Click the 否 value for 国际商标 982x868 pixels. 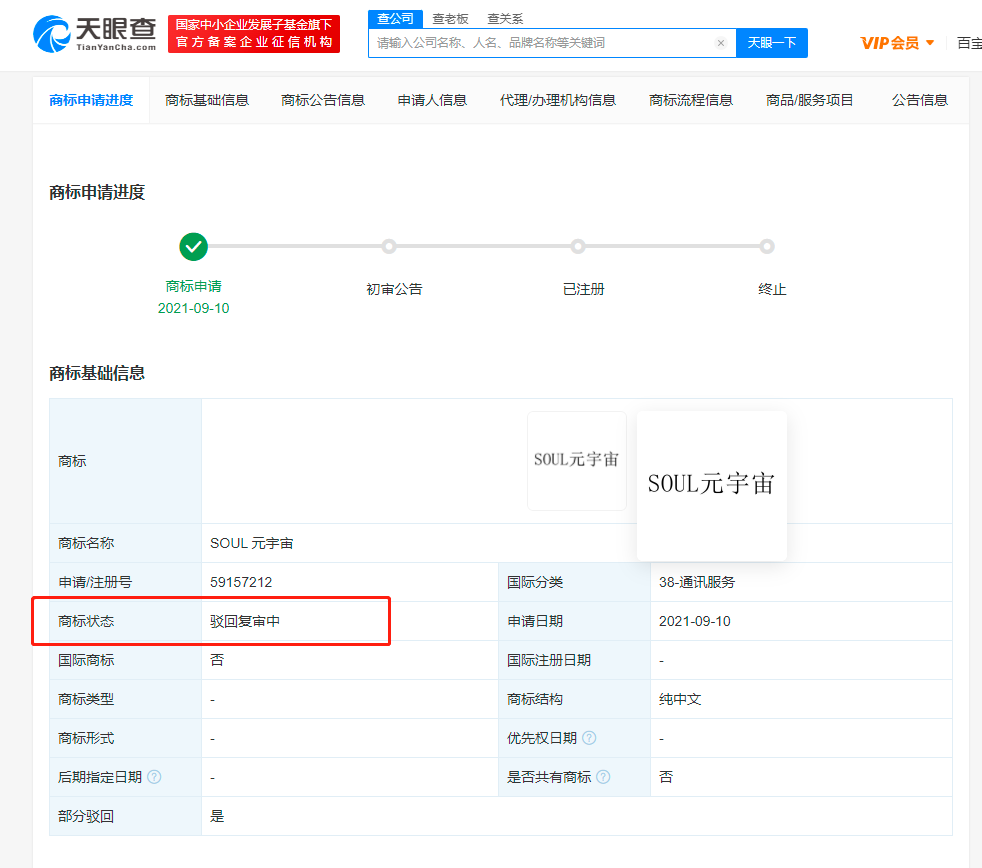click(x=217, y=660)
